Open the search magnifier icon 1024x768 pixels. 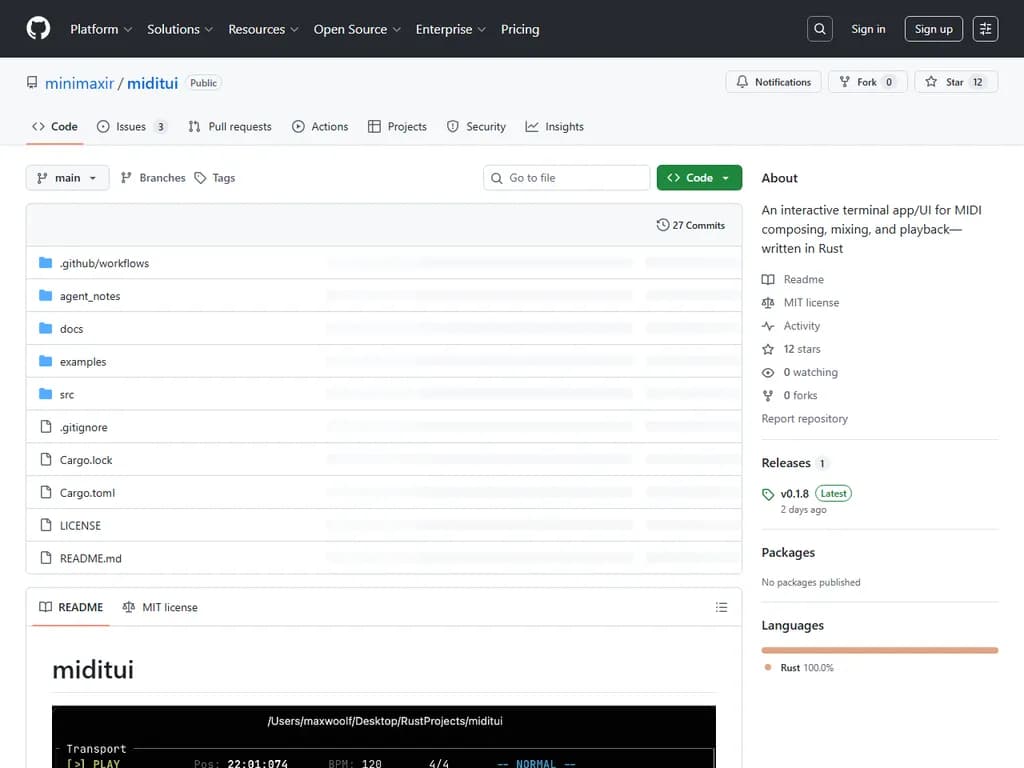[x=820, y=29]
